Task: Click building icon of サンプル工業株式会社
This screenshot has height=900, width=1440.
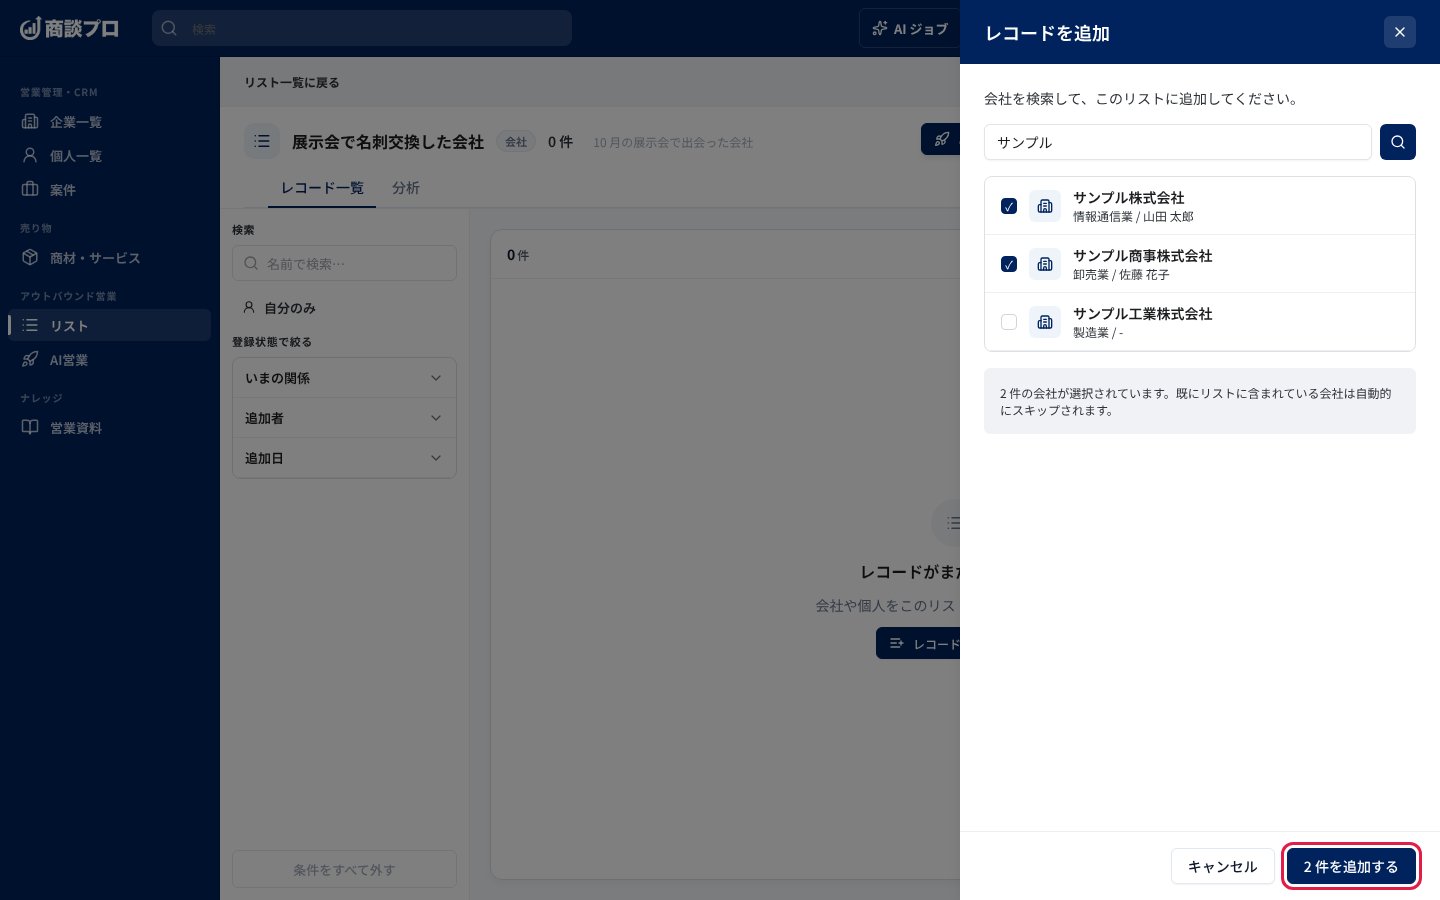Action: 1045,322
